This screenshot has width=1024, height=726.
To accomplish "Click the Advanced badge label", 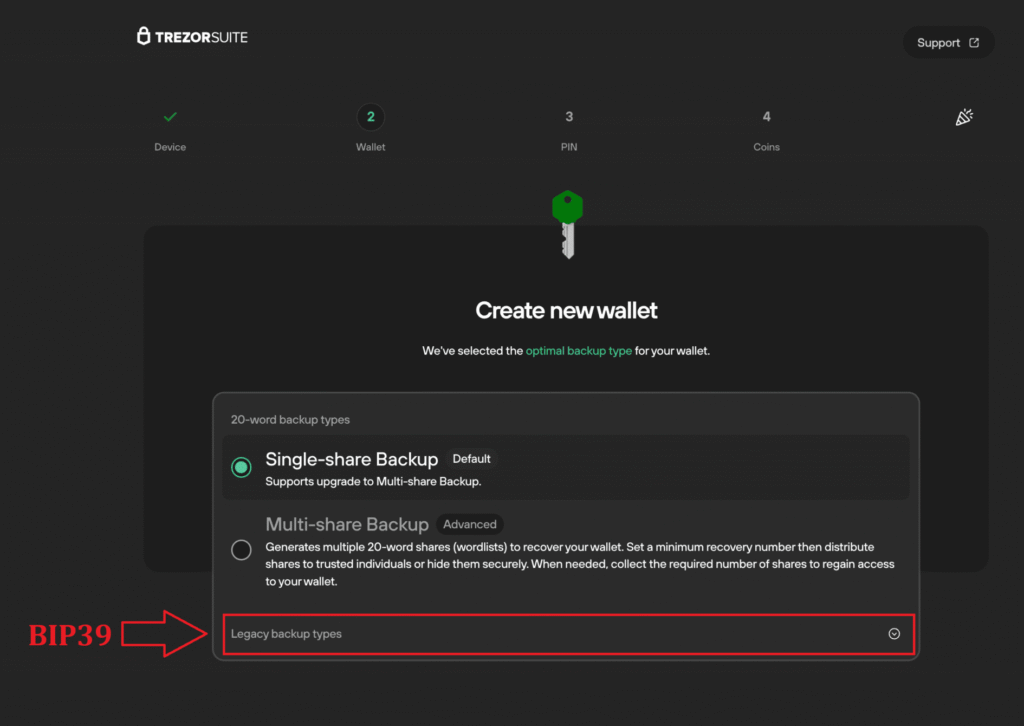I will pyautogui.click(x=470, y=524).
